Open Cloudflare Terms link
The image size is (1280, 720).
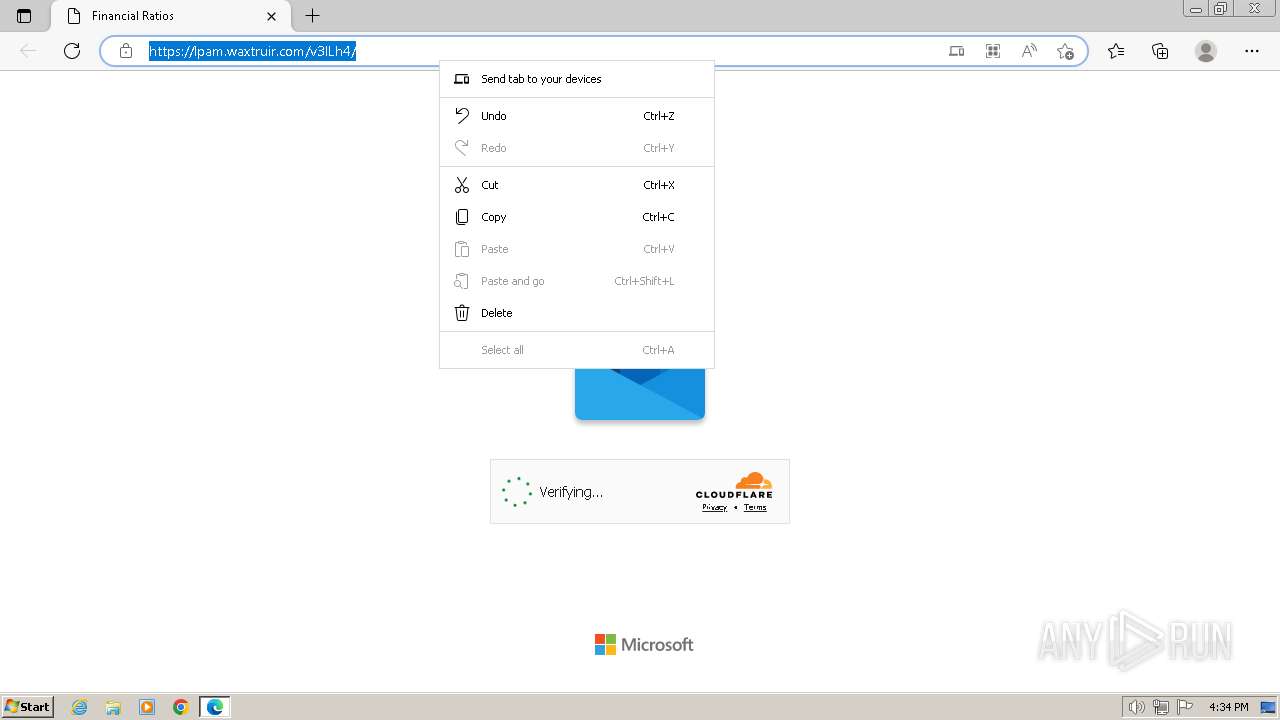point(755,507)
